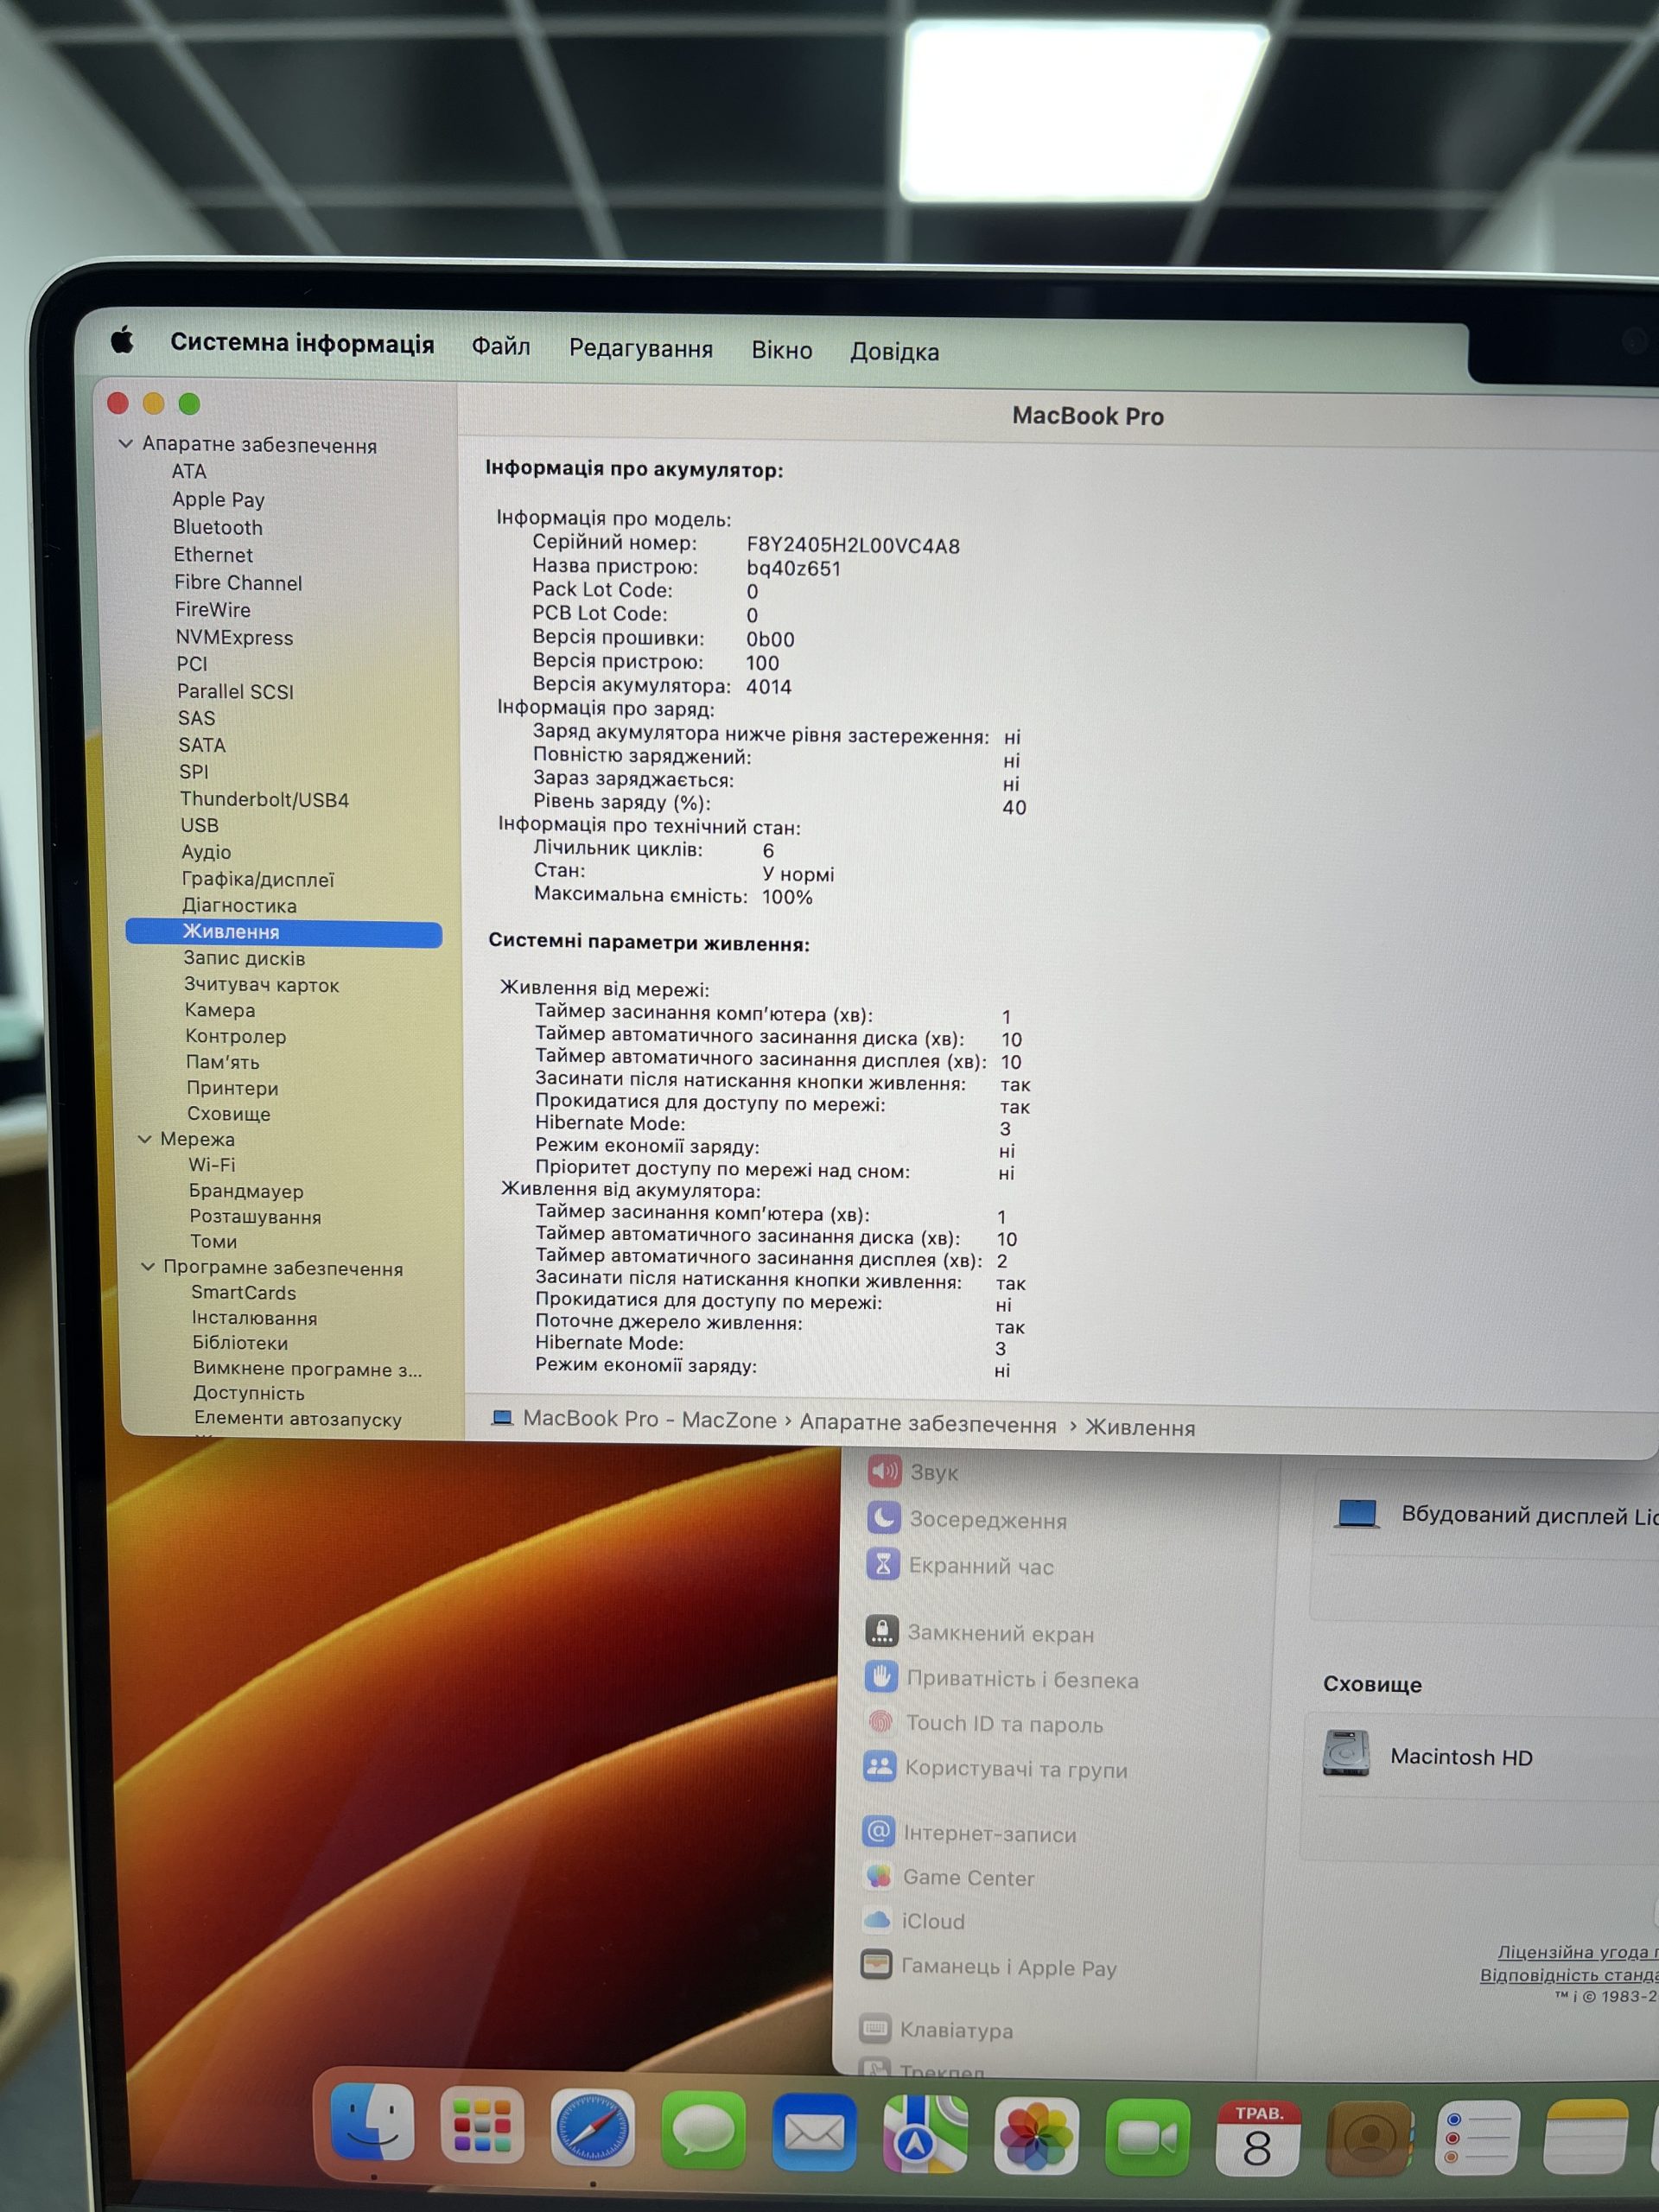Image resolution: width=1659 pixels, height=2212 pixels.
Task: Open the Системна інформація menu
Action: 302,343
